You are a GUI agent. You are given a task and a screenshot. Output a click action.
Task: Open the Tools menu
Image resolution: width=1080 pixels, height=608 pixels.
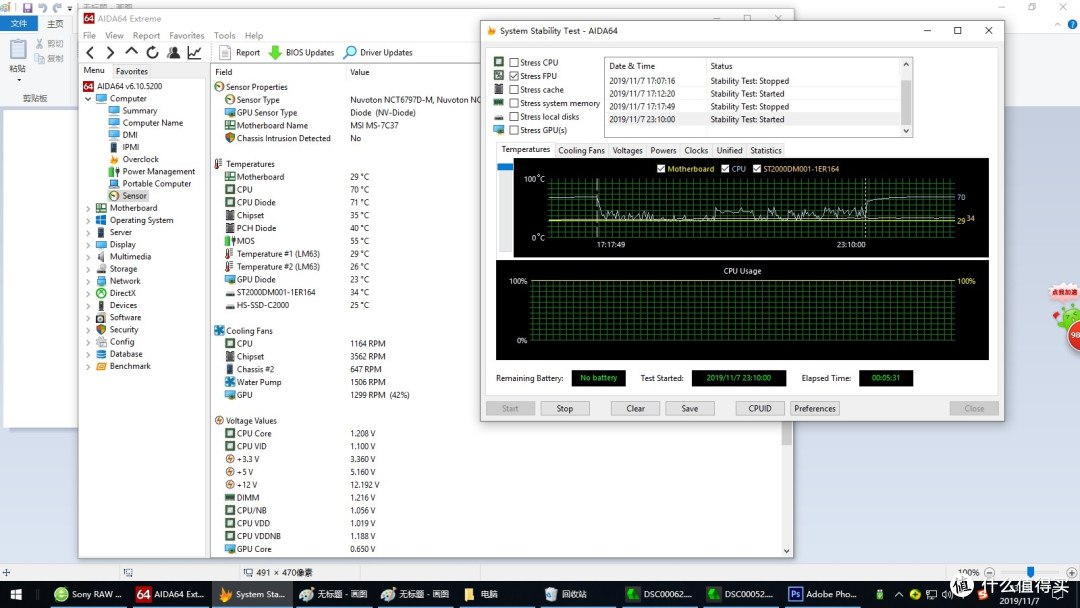pyautogui.click(x=225, y=35)
